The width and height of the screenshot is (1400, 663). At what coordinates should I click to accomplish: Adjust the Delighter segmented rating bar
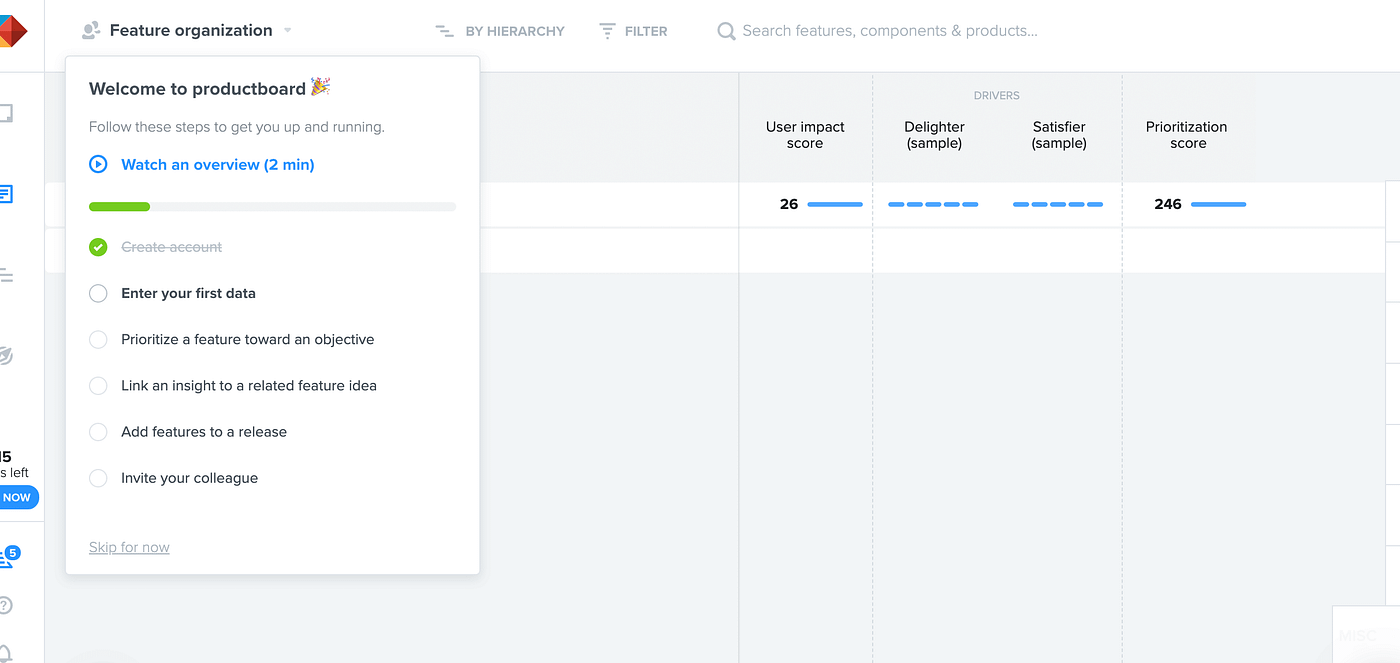[933, 204]
